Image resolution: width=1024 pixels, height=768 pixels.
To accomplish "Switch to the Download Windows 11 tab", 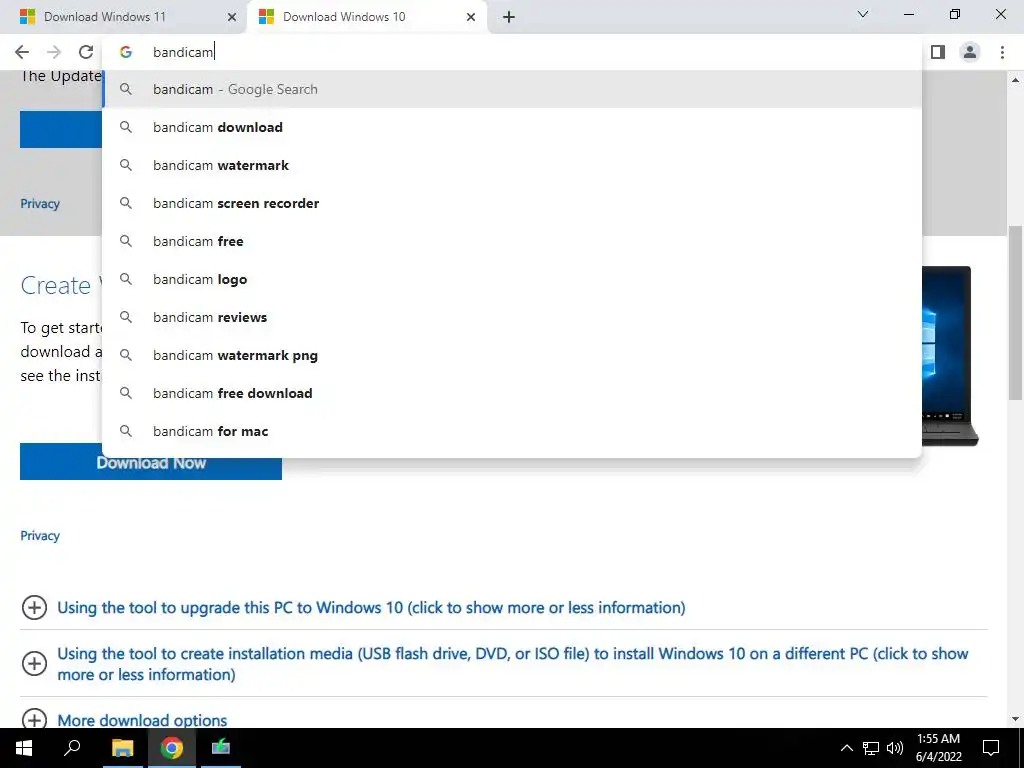I will coord(124,17).
